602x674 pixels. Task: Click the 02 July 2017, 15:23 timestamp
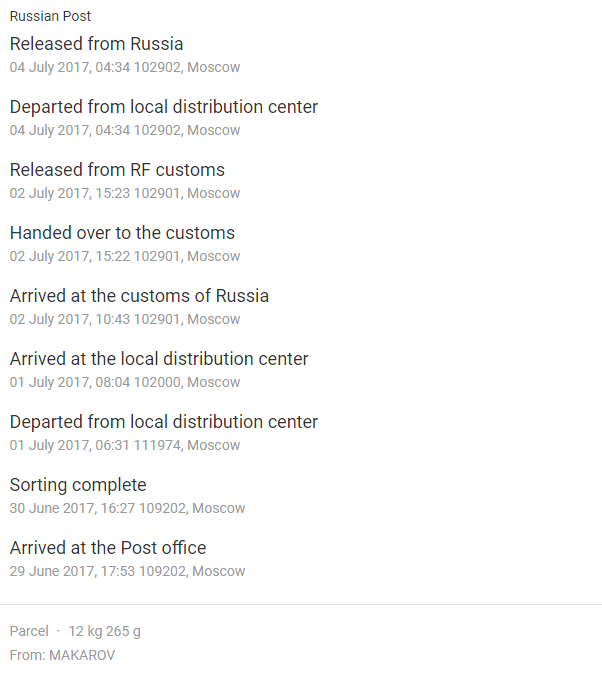pos(125,193)
